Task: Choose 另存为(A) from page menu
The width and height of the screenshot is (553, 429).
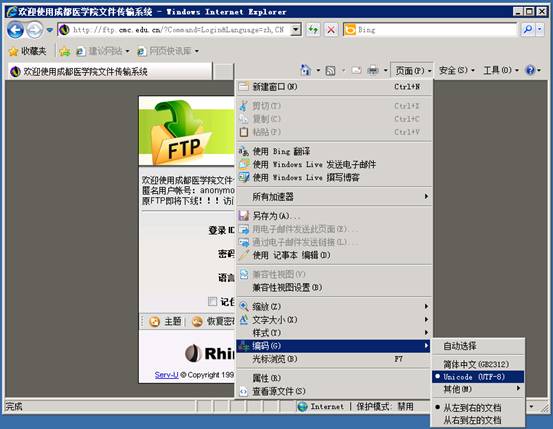Action: 334,216
